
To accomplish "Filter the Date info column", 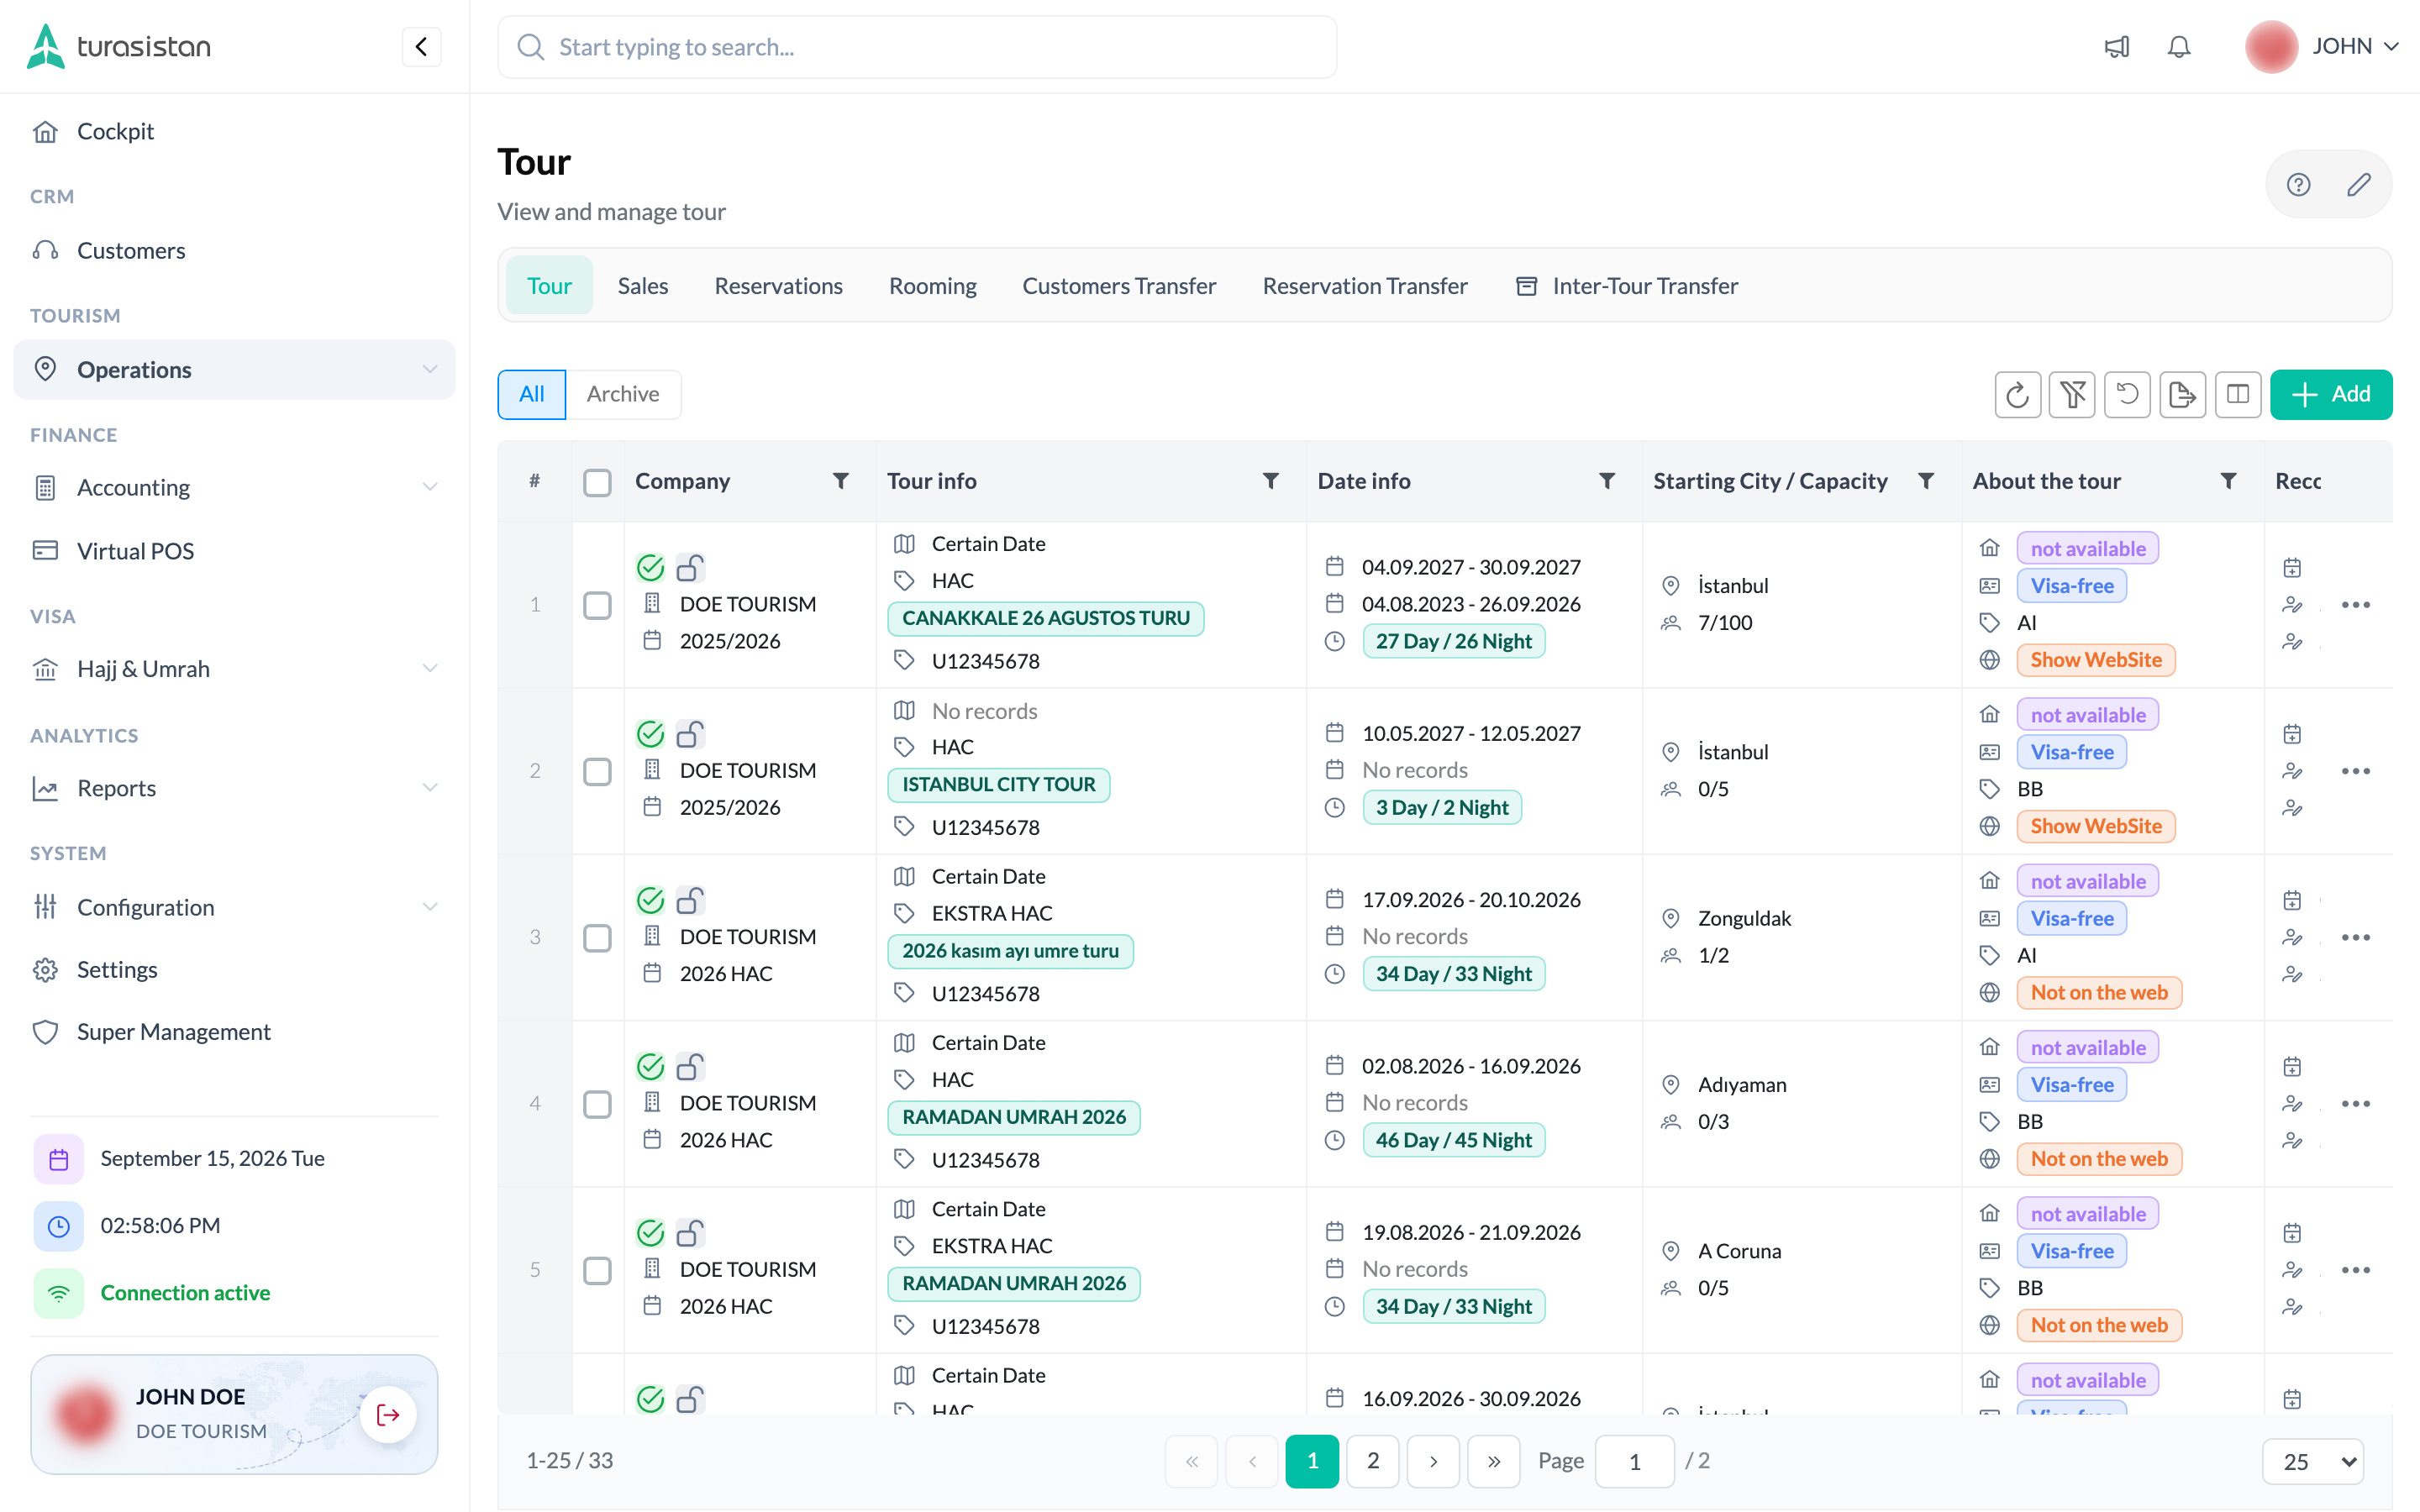I will (x=1607, y=481).
